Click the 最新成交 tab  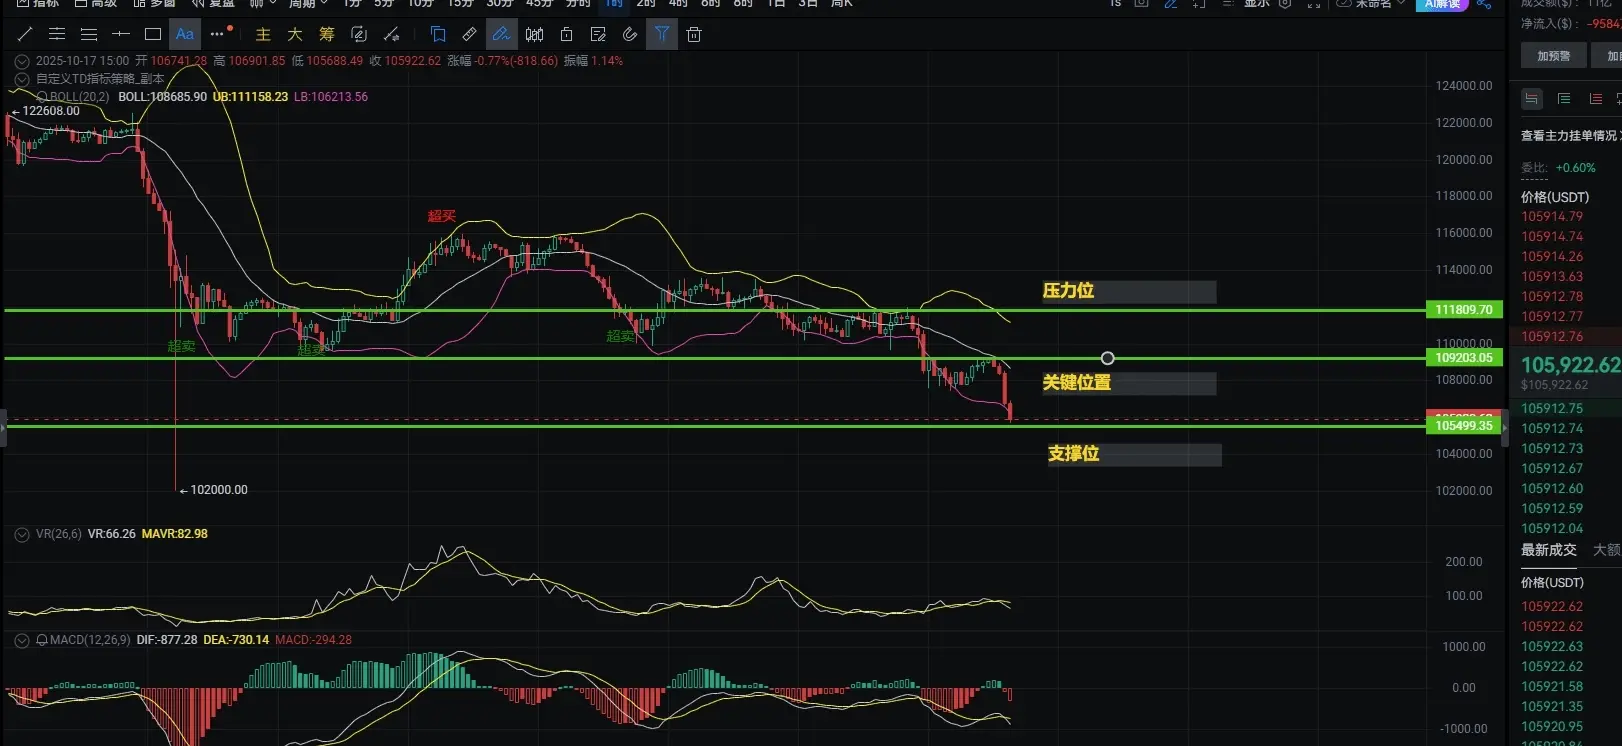pyautogui.click(x=1549, y=550)
